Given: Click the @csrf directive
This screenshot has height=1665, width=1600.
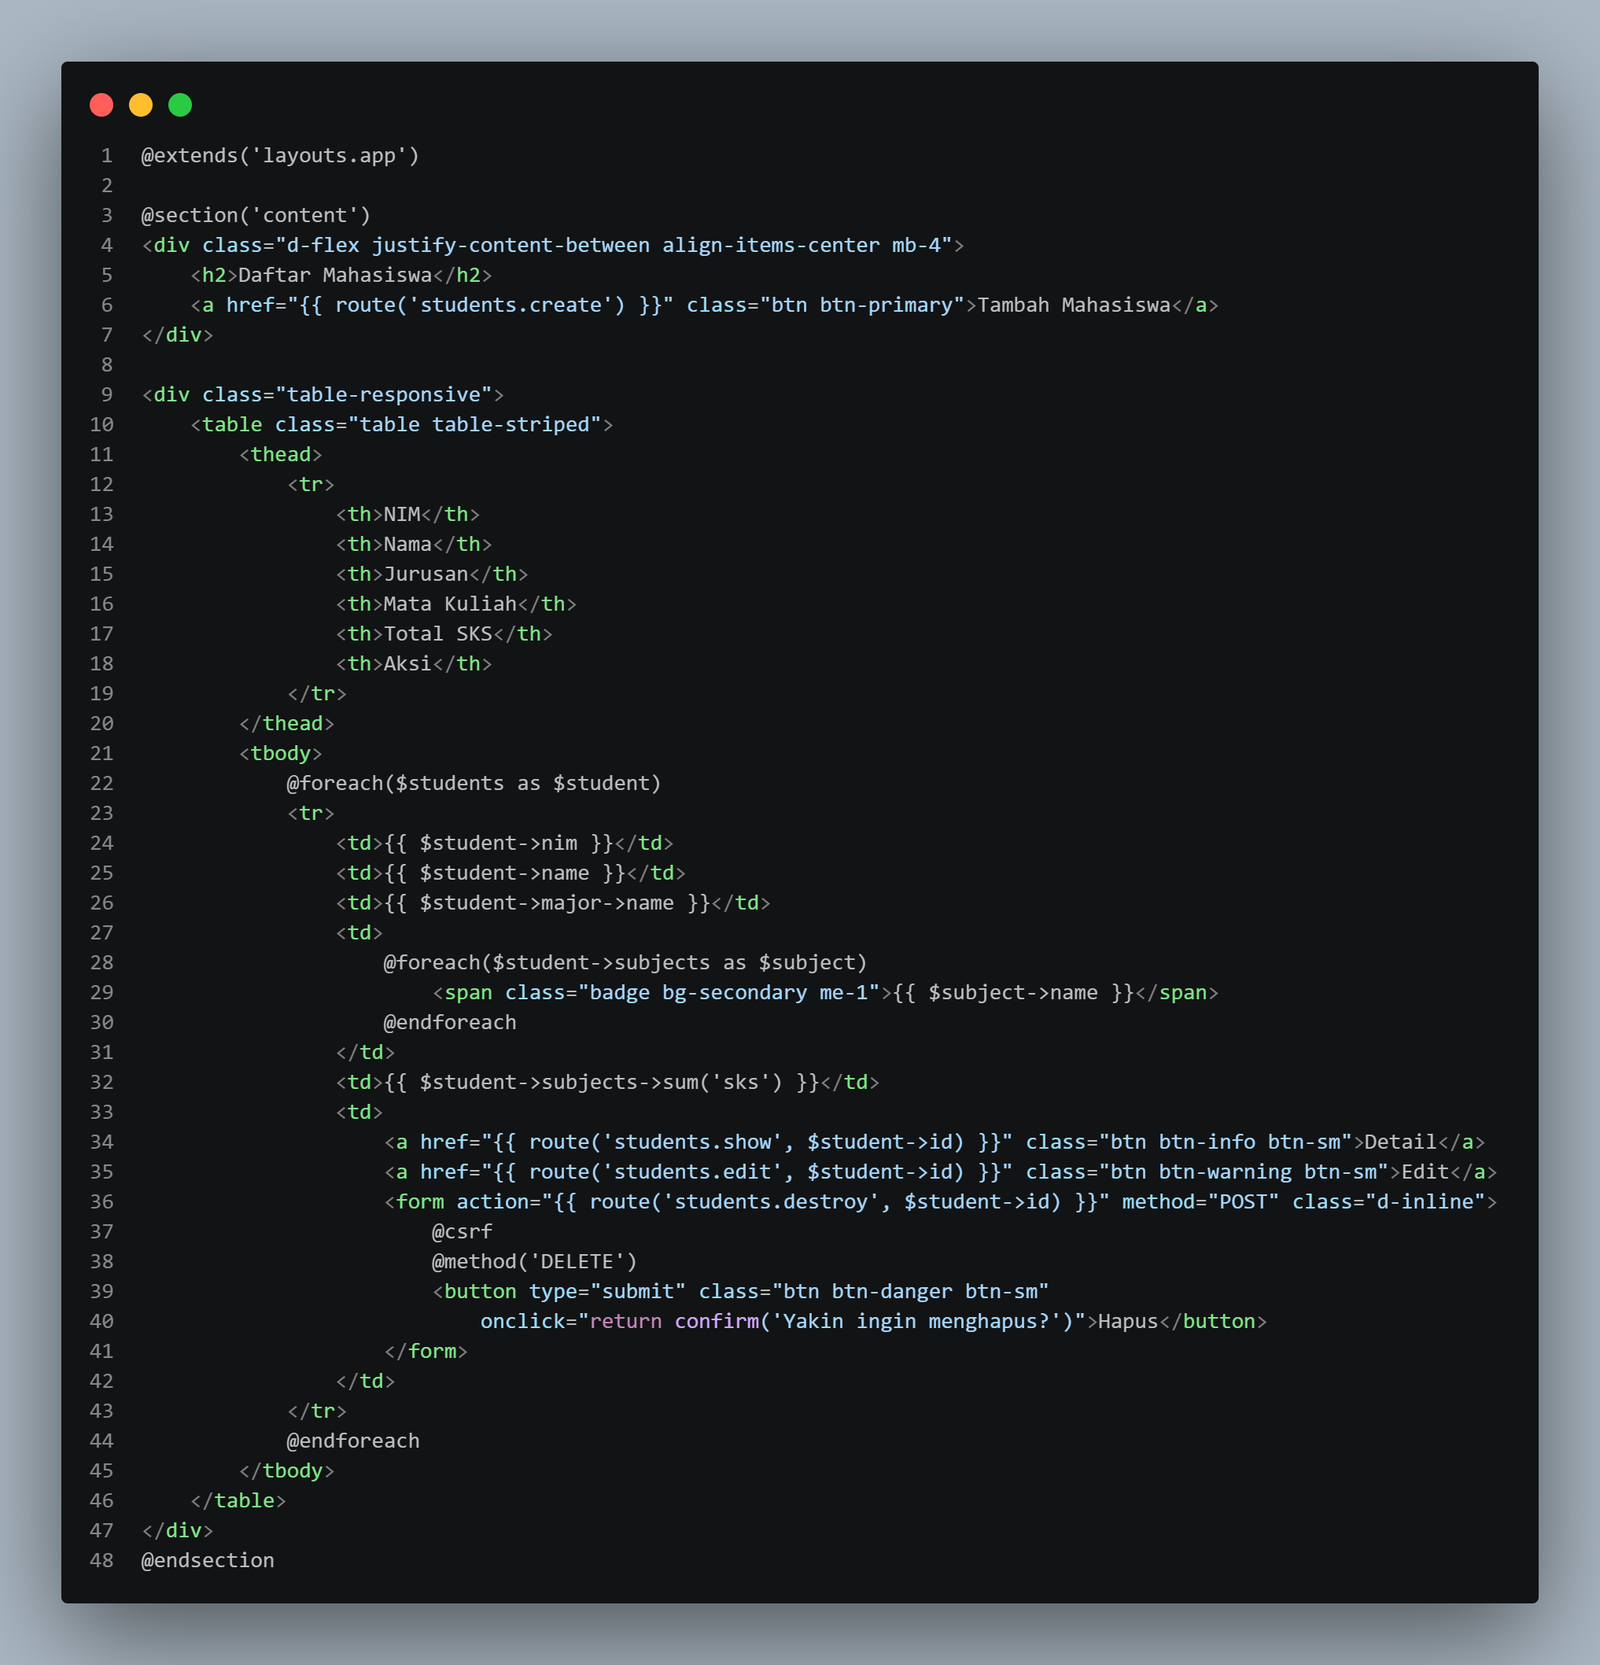Looking at the screenshot, I should [462, 1232].
